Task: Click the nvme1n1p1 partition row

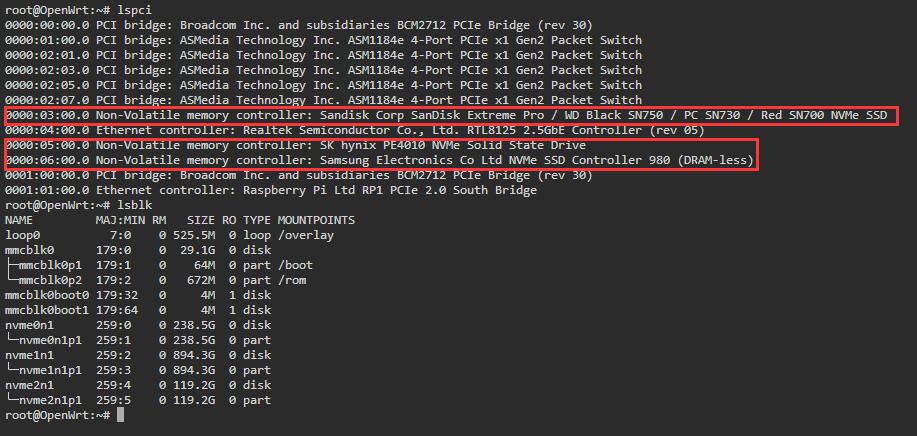Action: coord(138,370)
